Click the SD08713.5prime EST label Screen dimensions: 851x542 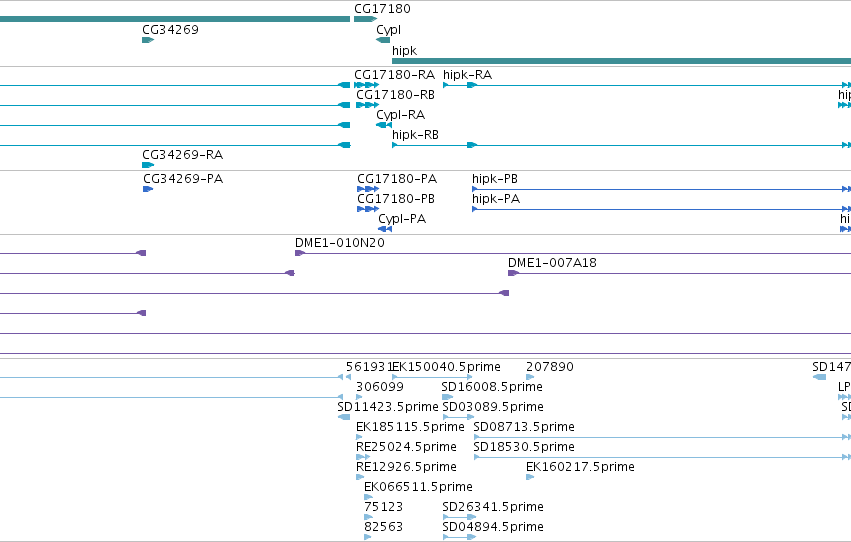coord(524,427)
